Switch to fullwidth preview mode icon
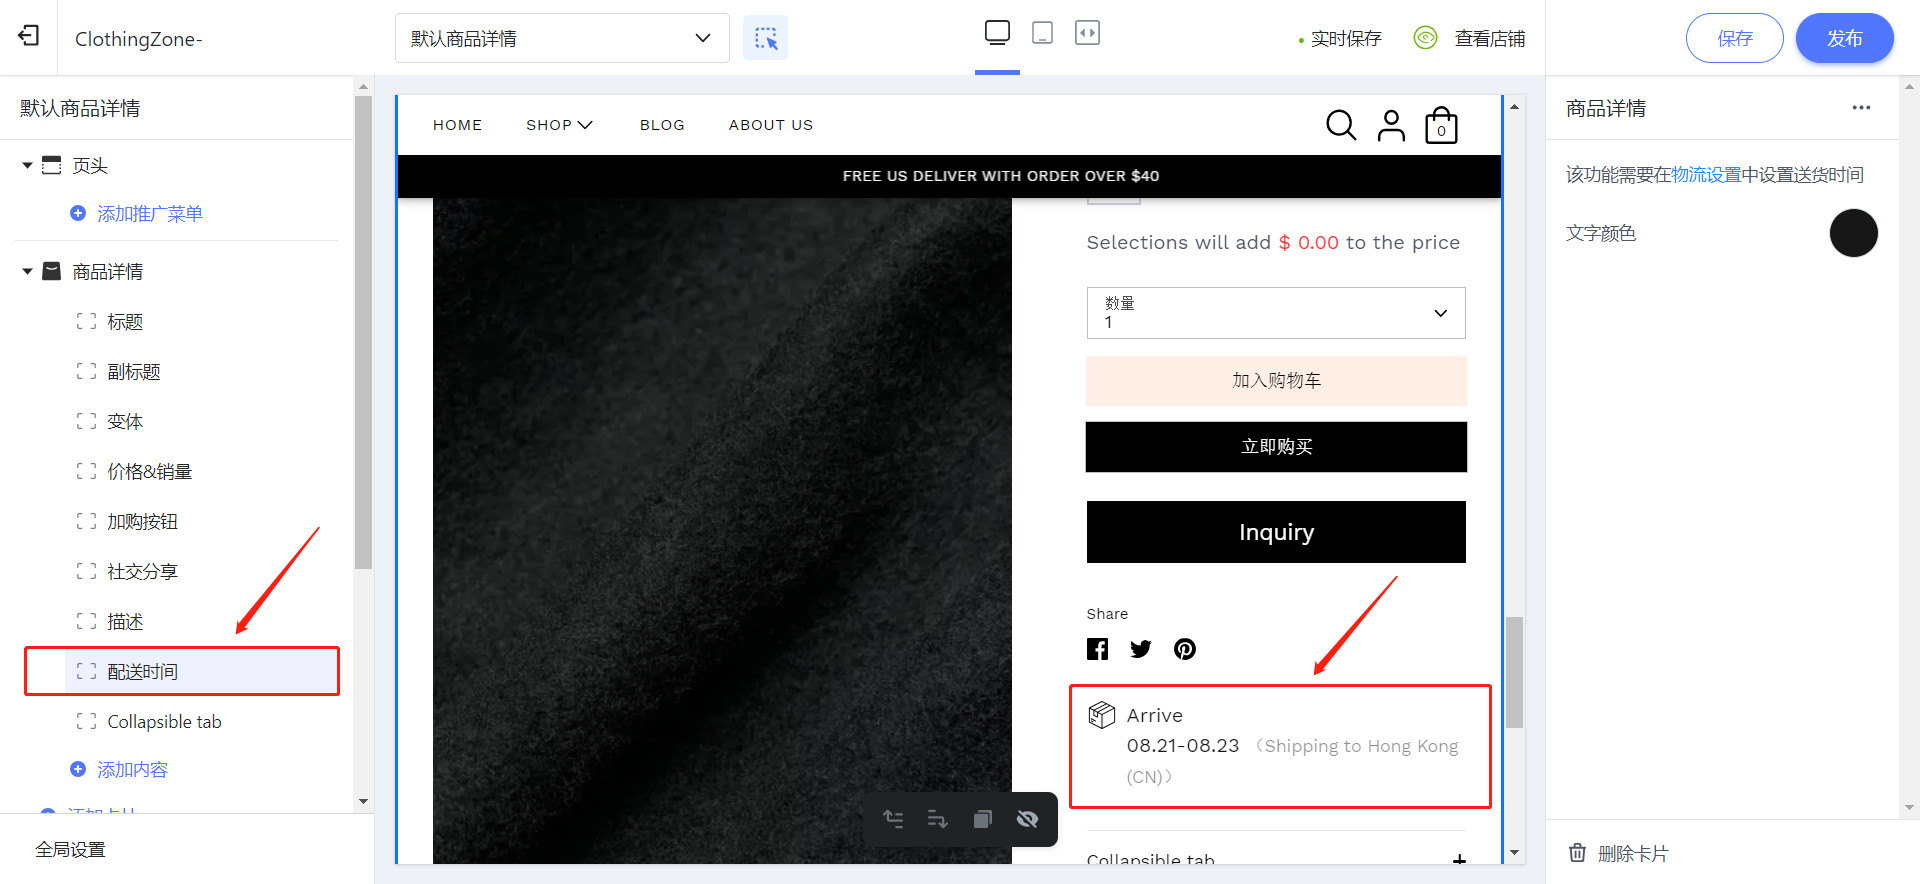The image size is (1920, 884). pos(1087,33)
